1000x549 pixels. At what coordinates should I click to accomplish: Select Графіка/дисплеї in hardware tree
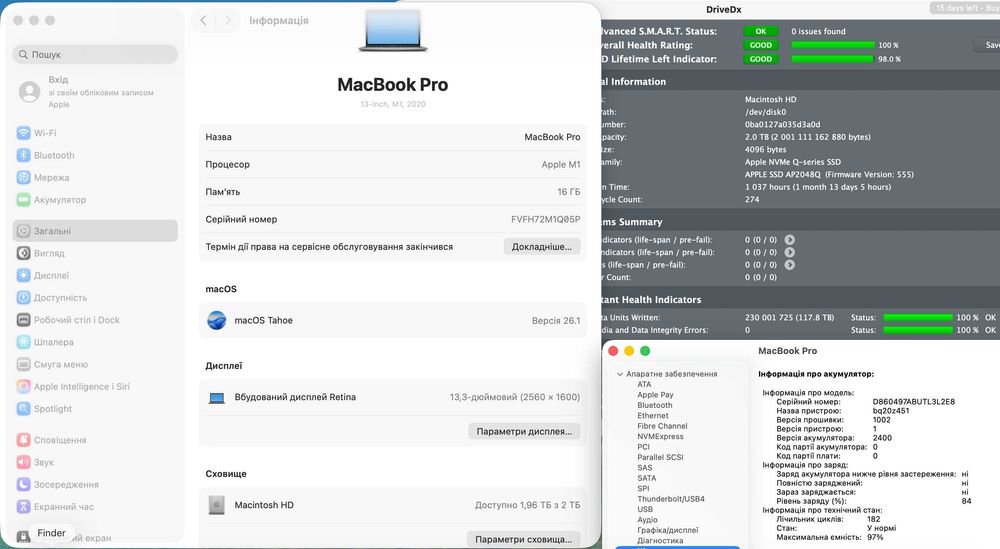click(x=668, y=531)
